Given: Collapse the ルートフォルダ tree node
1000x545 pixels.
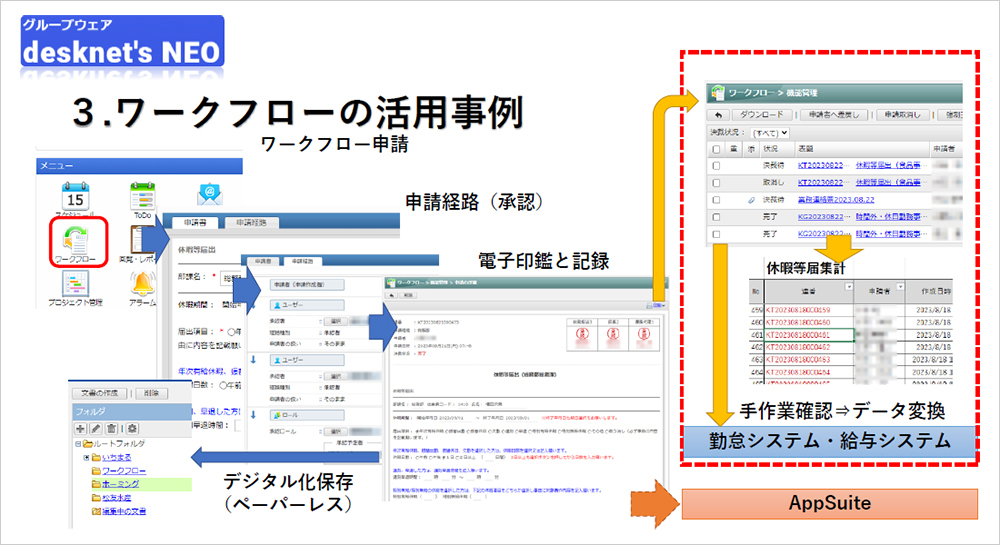Looking at the screenshot, I should [78, 444].
